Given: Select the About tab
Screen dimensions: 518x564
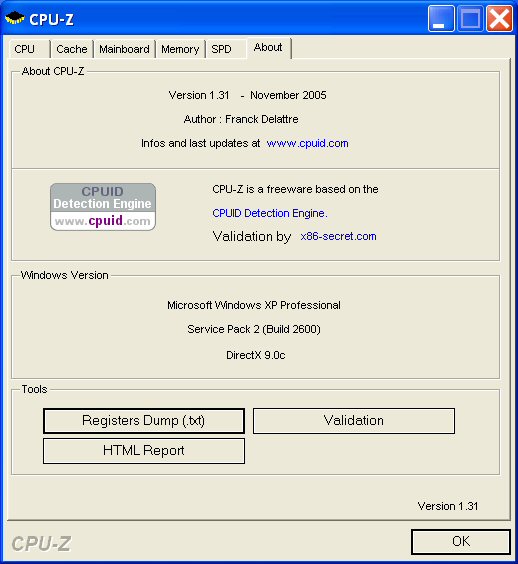Looking at the screenshot, I should click(268, 47).
